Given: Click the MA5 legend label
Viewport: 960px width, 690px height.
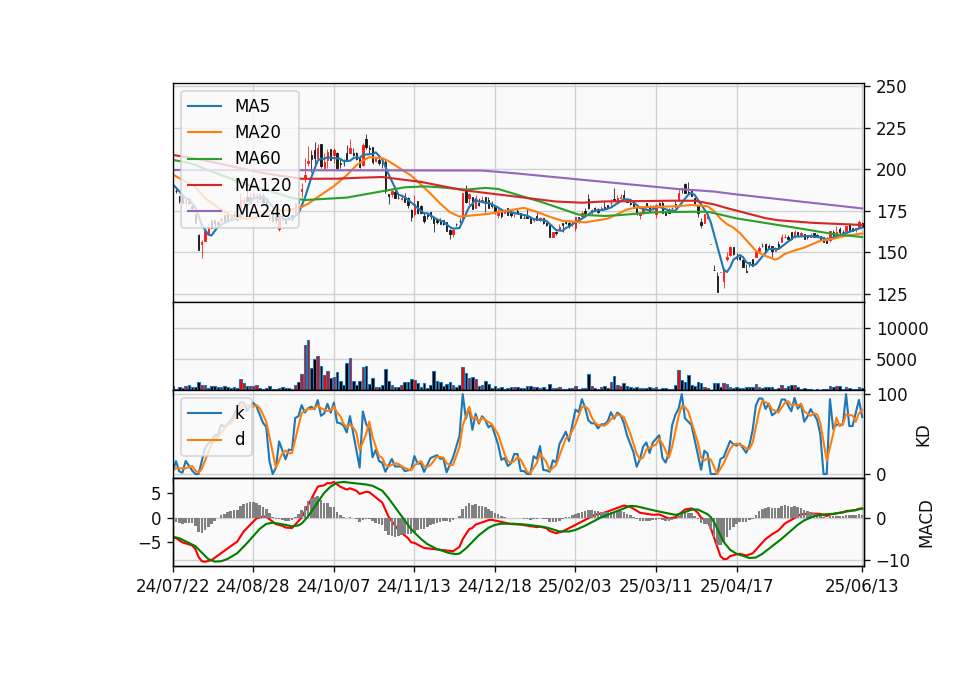Looking at the screenshot, I should click(x=252, y=106).
